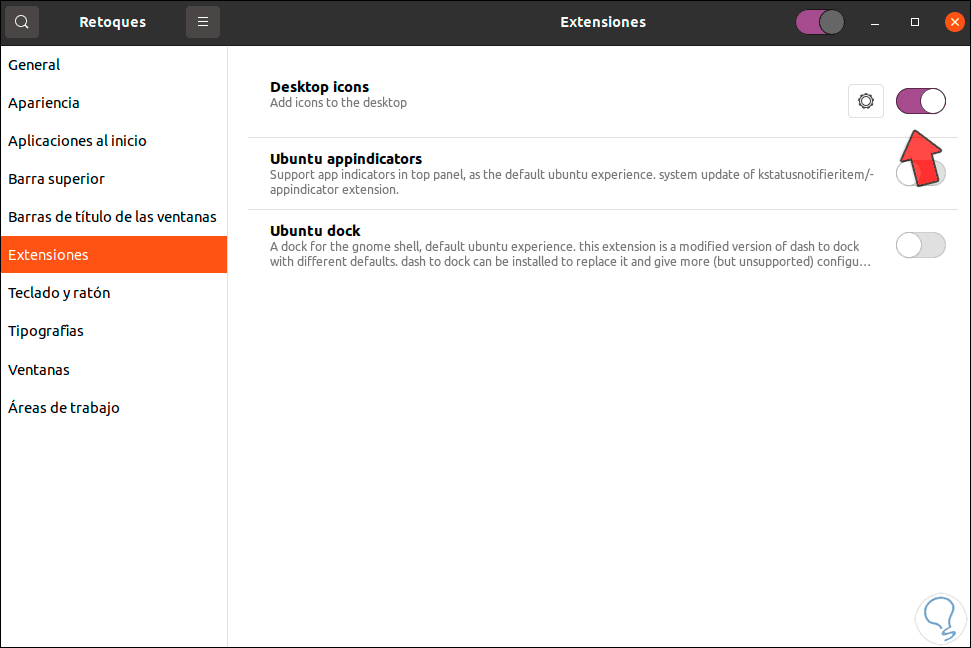Select the highlighted Extensiones entry
Screen dimensions: 971x648
(x=48, y=254)
